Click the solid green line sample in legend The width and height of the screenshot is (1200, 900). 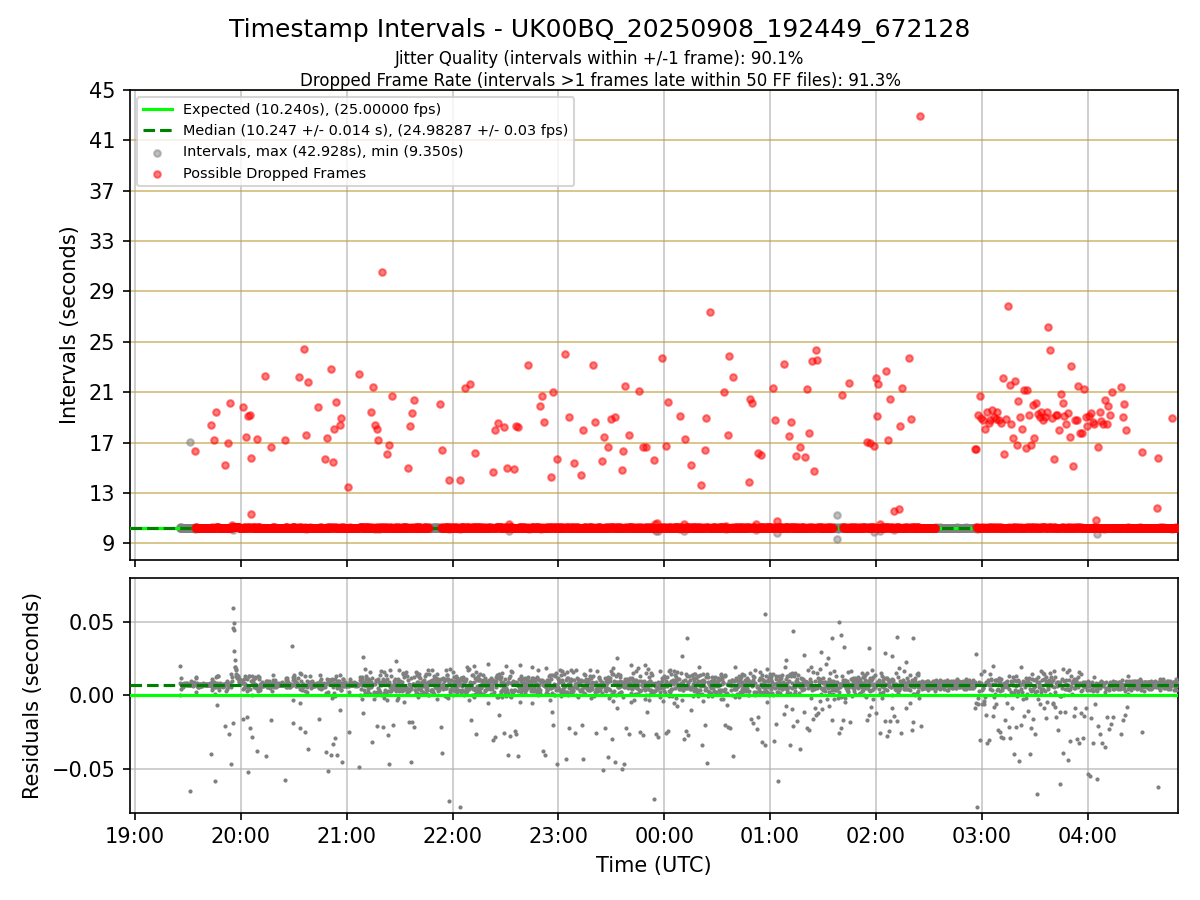[158, 109]
